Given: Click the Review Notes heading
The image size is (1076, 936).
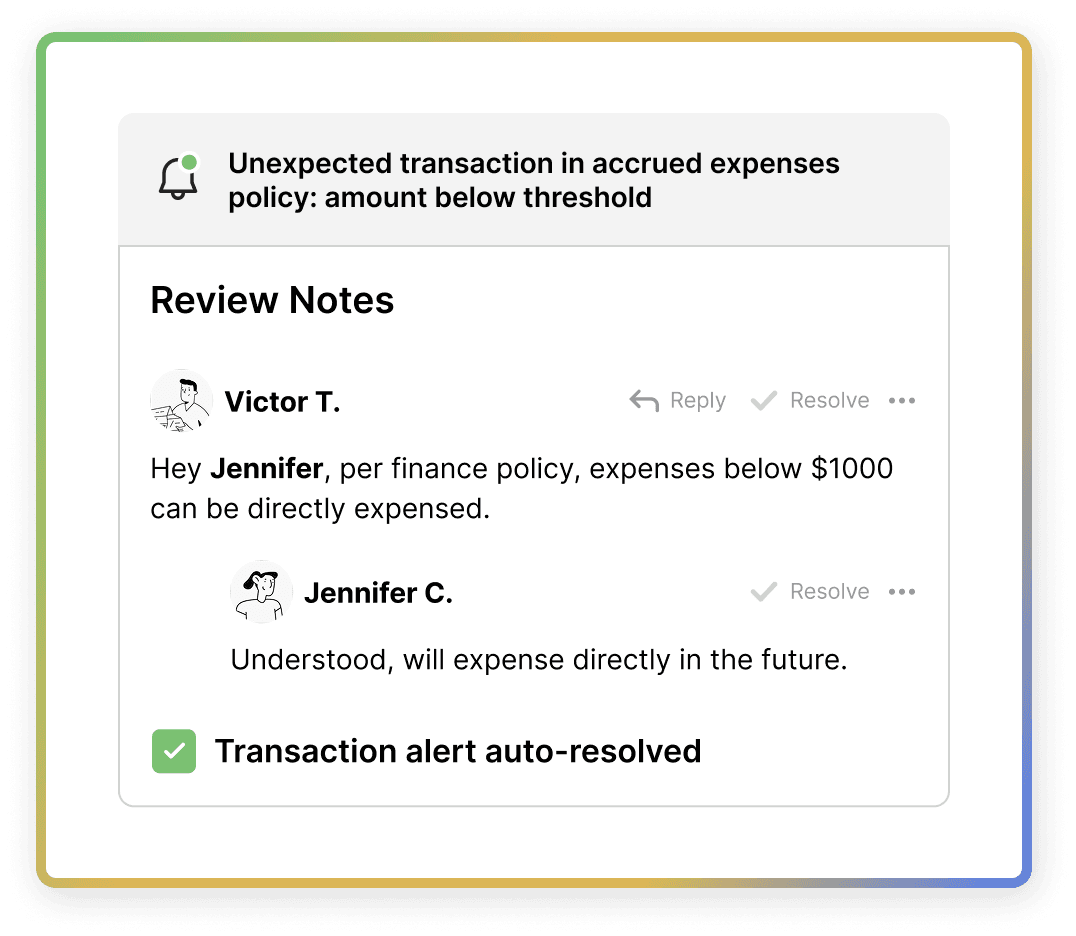Looking at the screenshot, I should click(x=272, y=300).
